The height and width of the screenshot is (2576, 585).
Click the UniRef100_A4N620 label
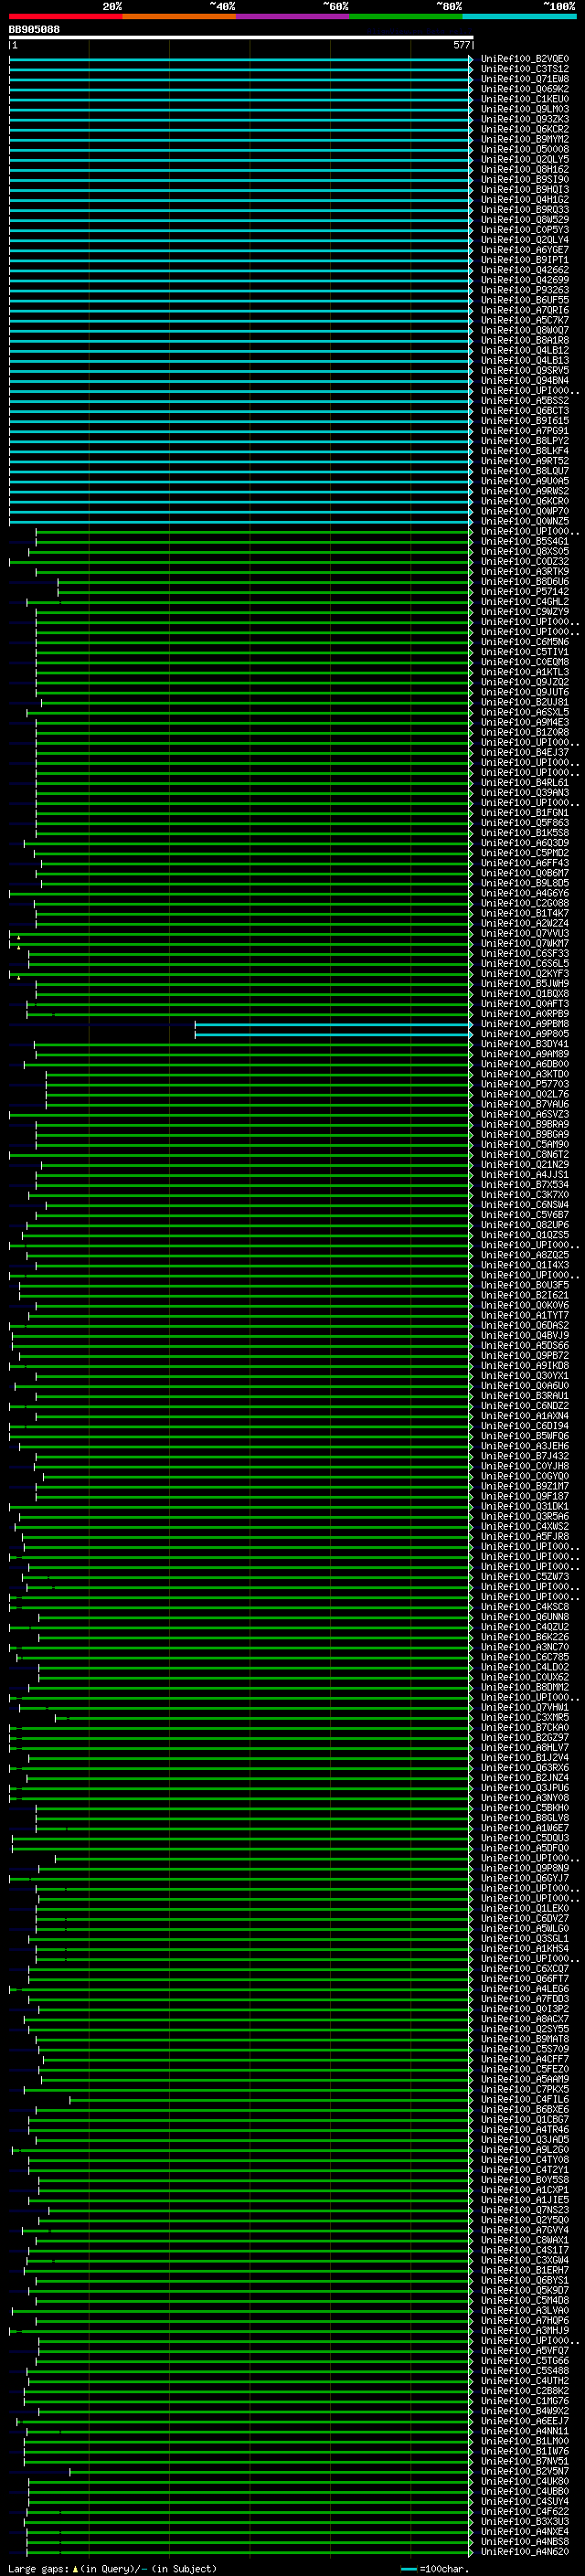coord(525,2551)
